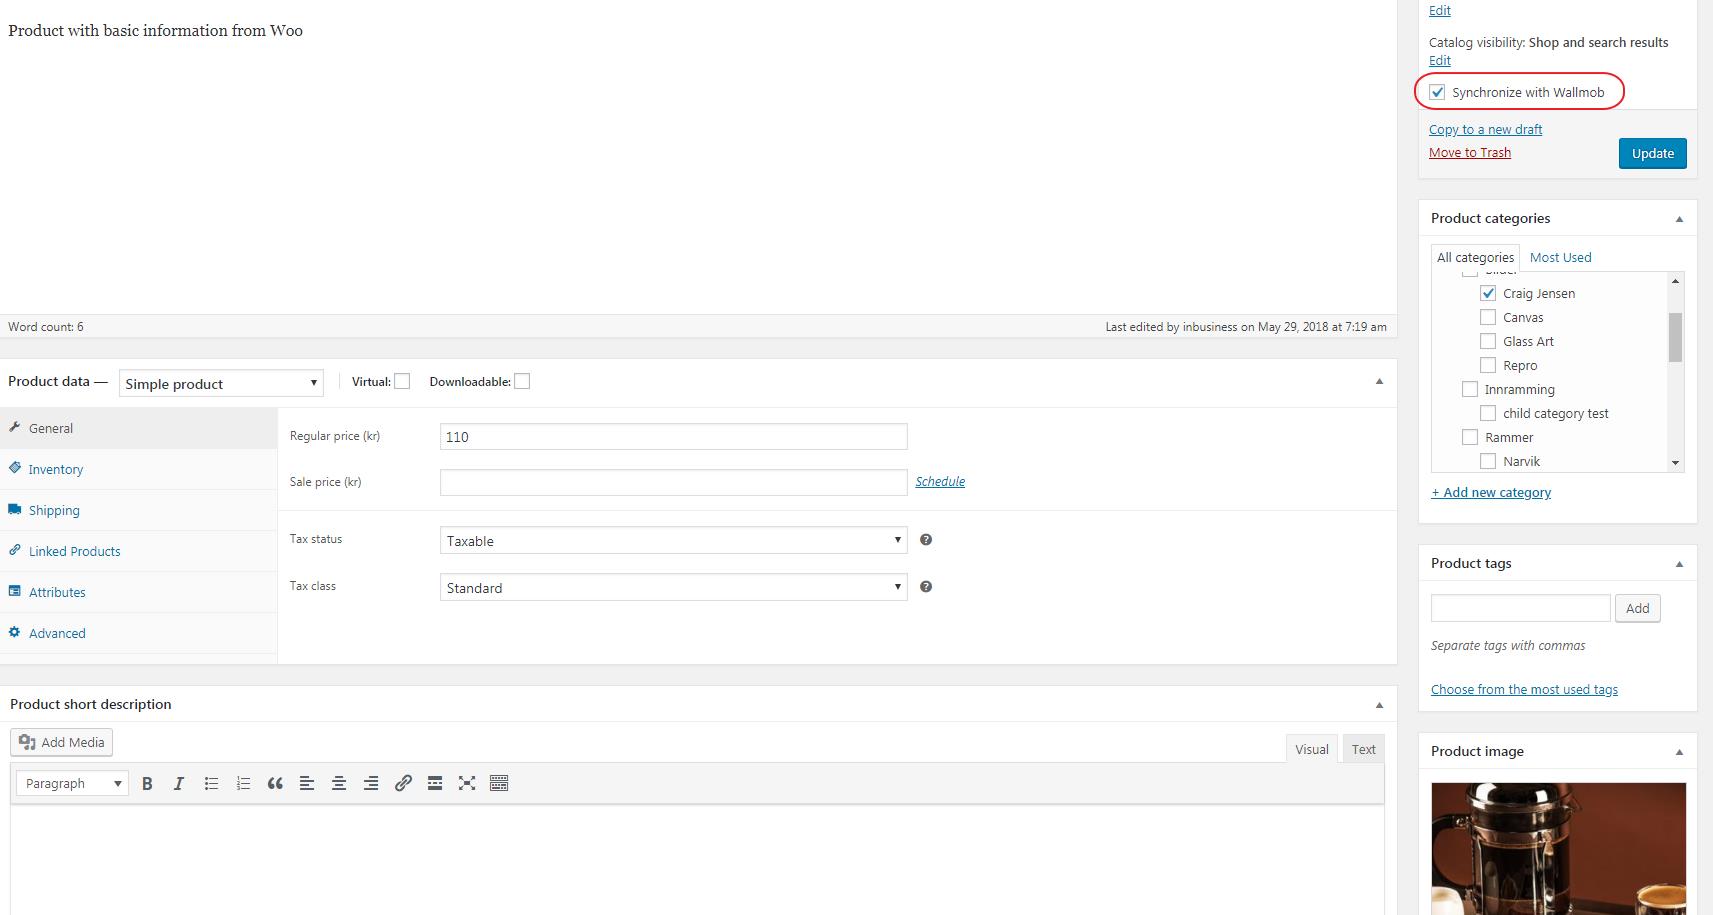The image size is (1713, 915).
Task: Click Choose from the most used tags
Action: coord(1524,689)
